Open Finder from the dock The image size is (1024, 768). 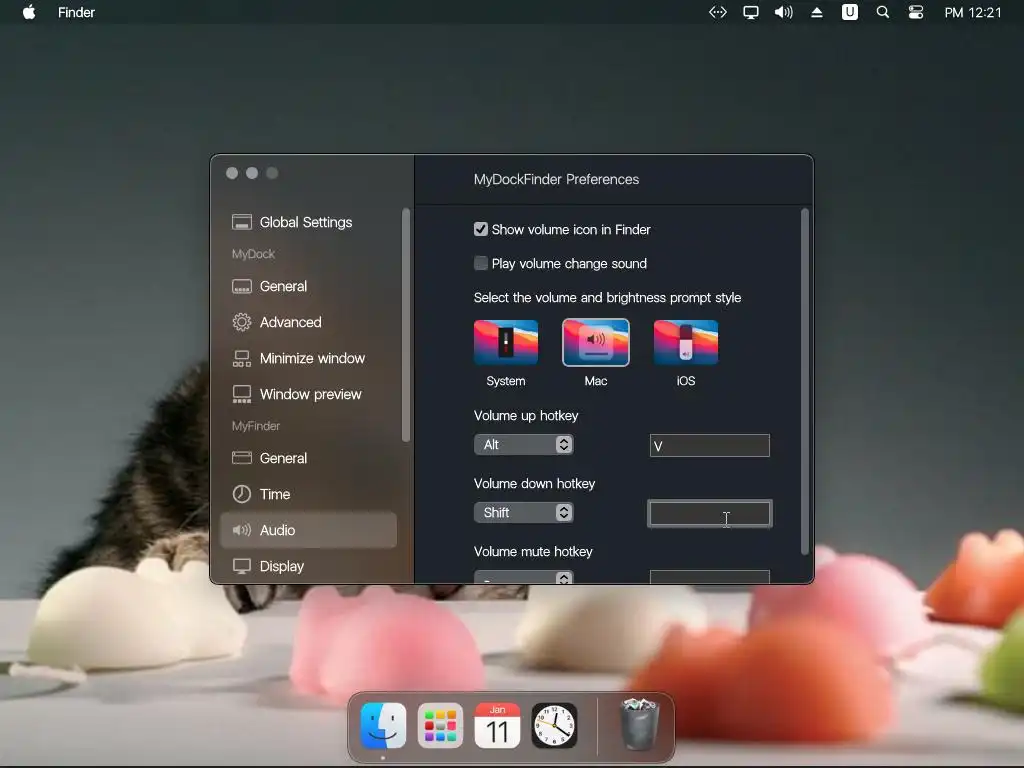[383, 726]
